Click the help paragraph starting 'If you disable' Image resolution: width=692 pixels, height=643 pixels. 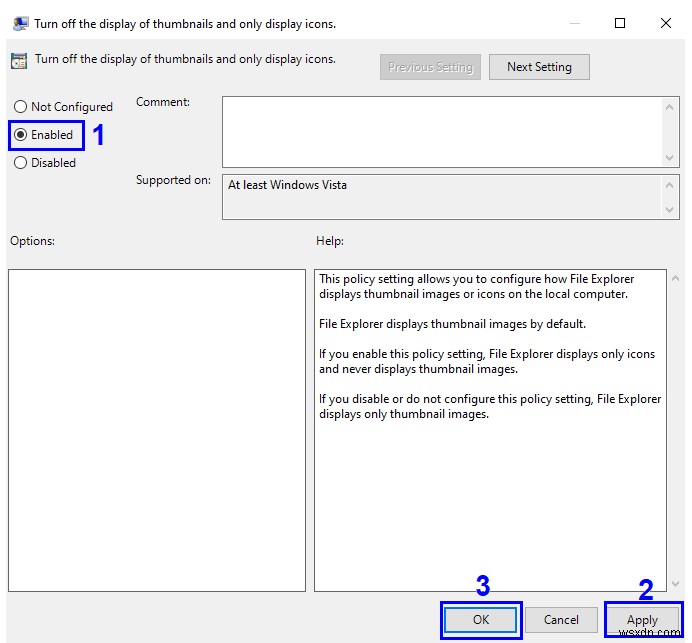pos(490,406)
